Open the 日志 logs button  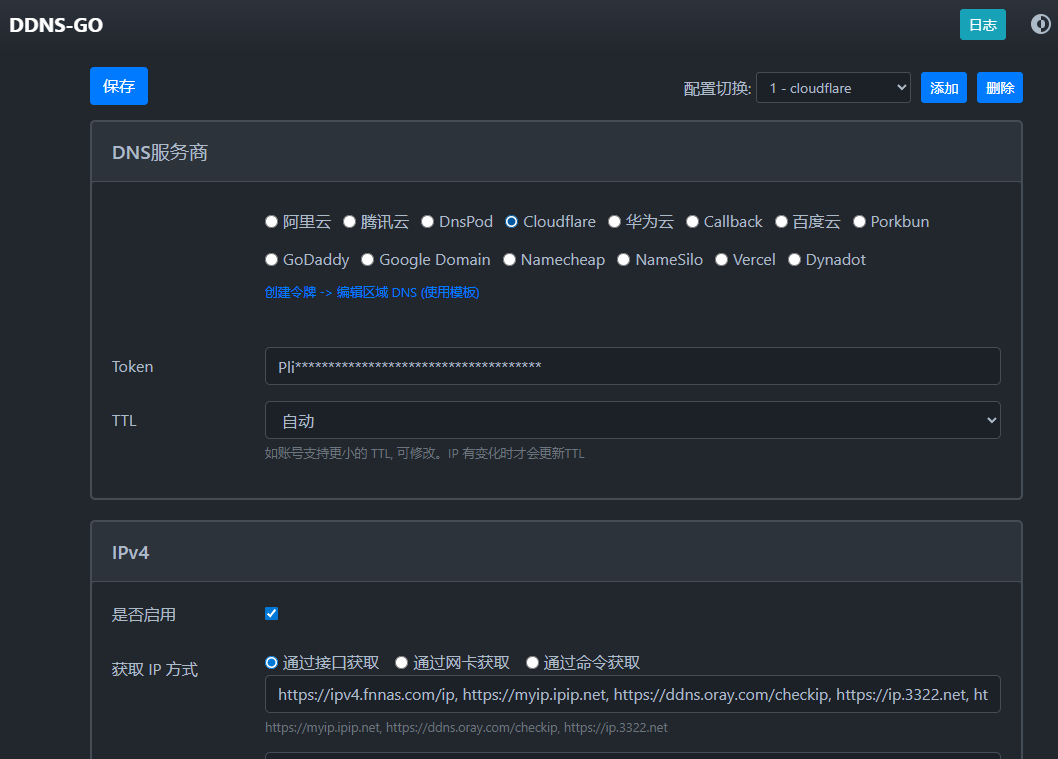click(x=982, y=25)
